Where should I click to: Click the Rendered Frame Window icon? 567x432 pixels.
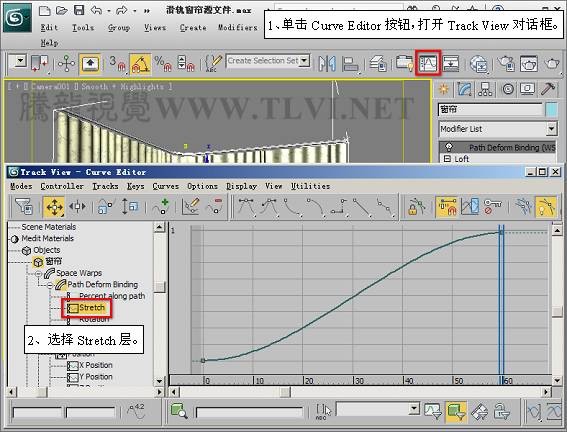coord(529,64)
